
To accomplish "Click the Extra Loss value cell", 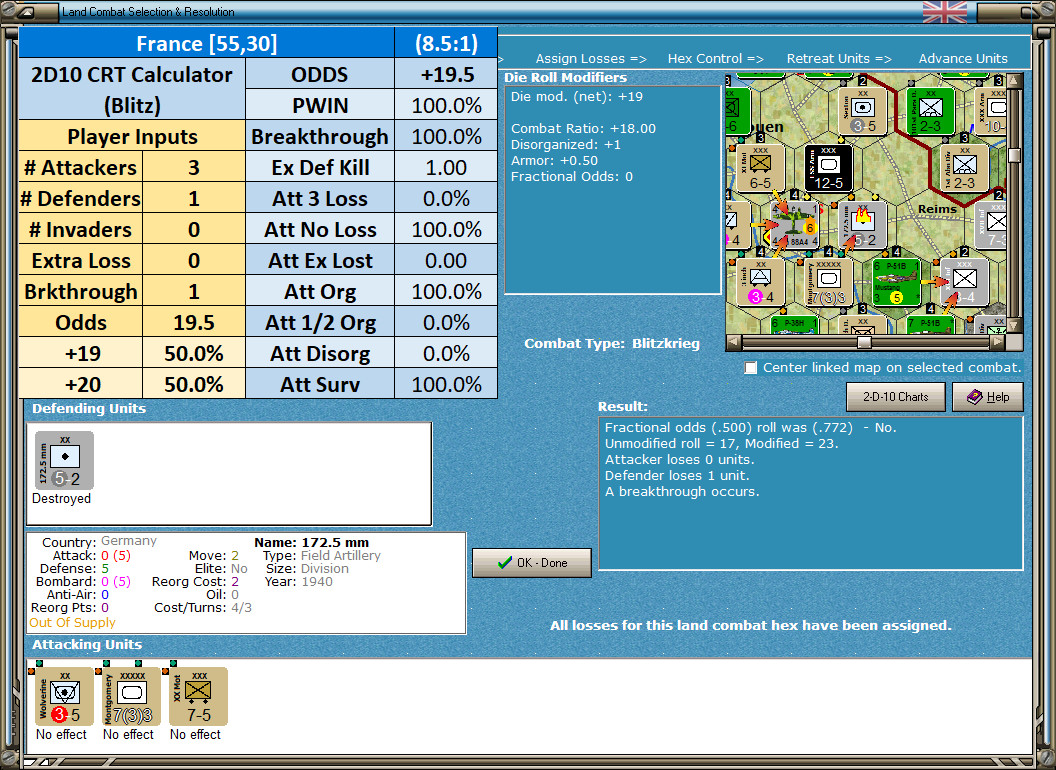I will click(194, 260).
